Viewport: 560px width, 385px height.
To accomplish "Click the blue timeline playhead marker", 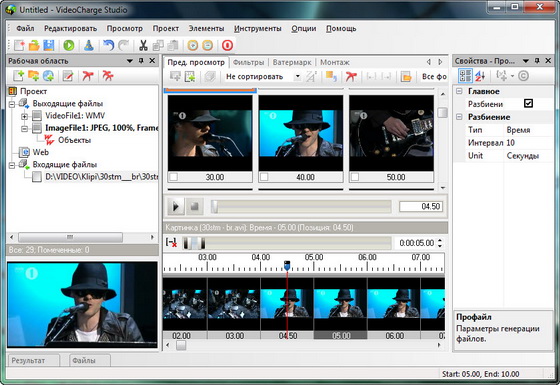I will (287, 266).
